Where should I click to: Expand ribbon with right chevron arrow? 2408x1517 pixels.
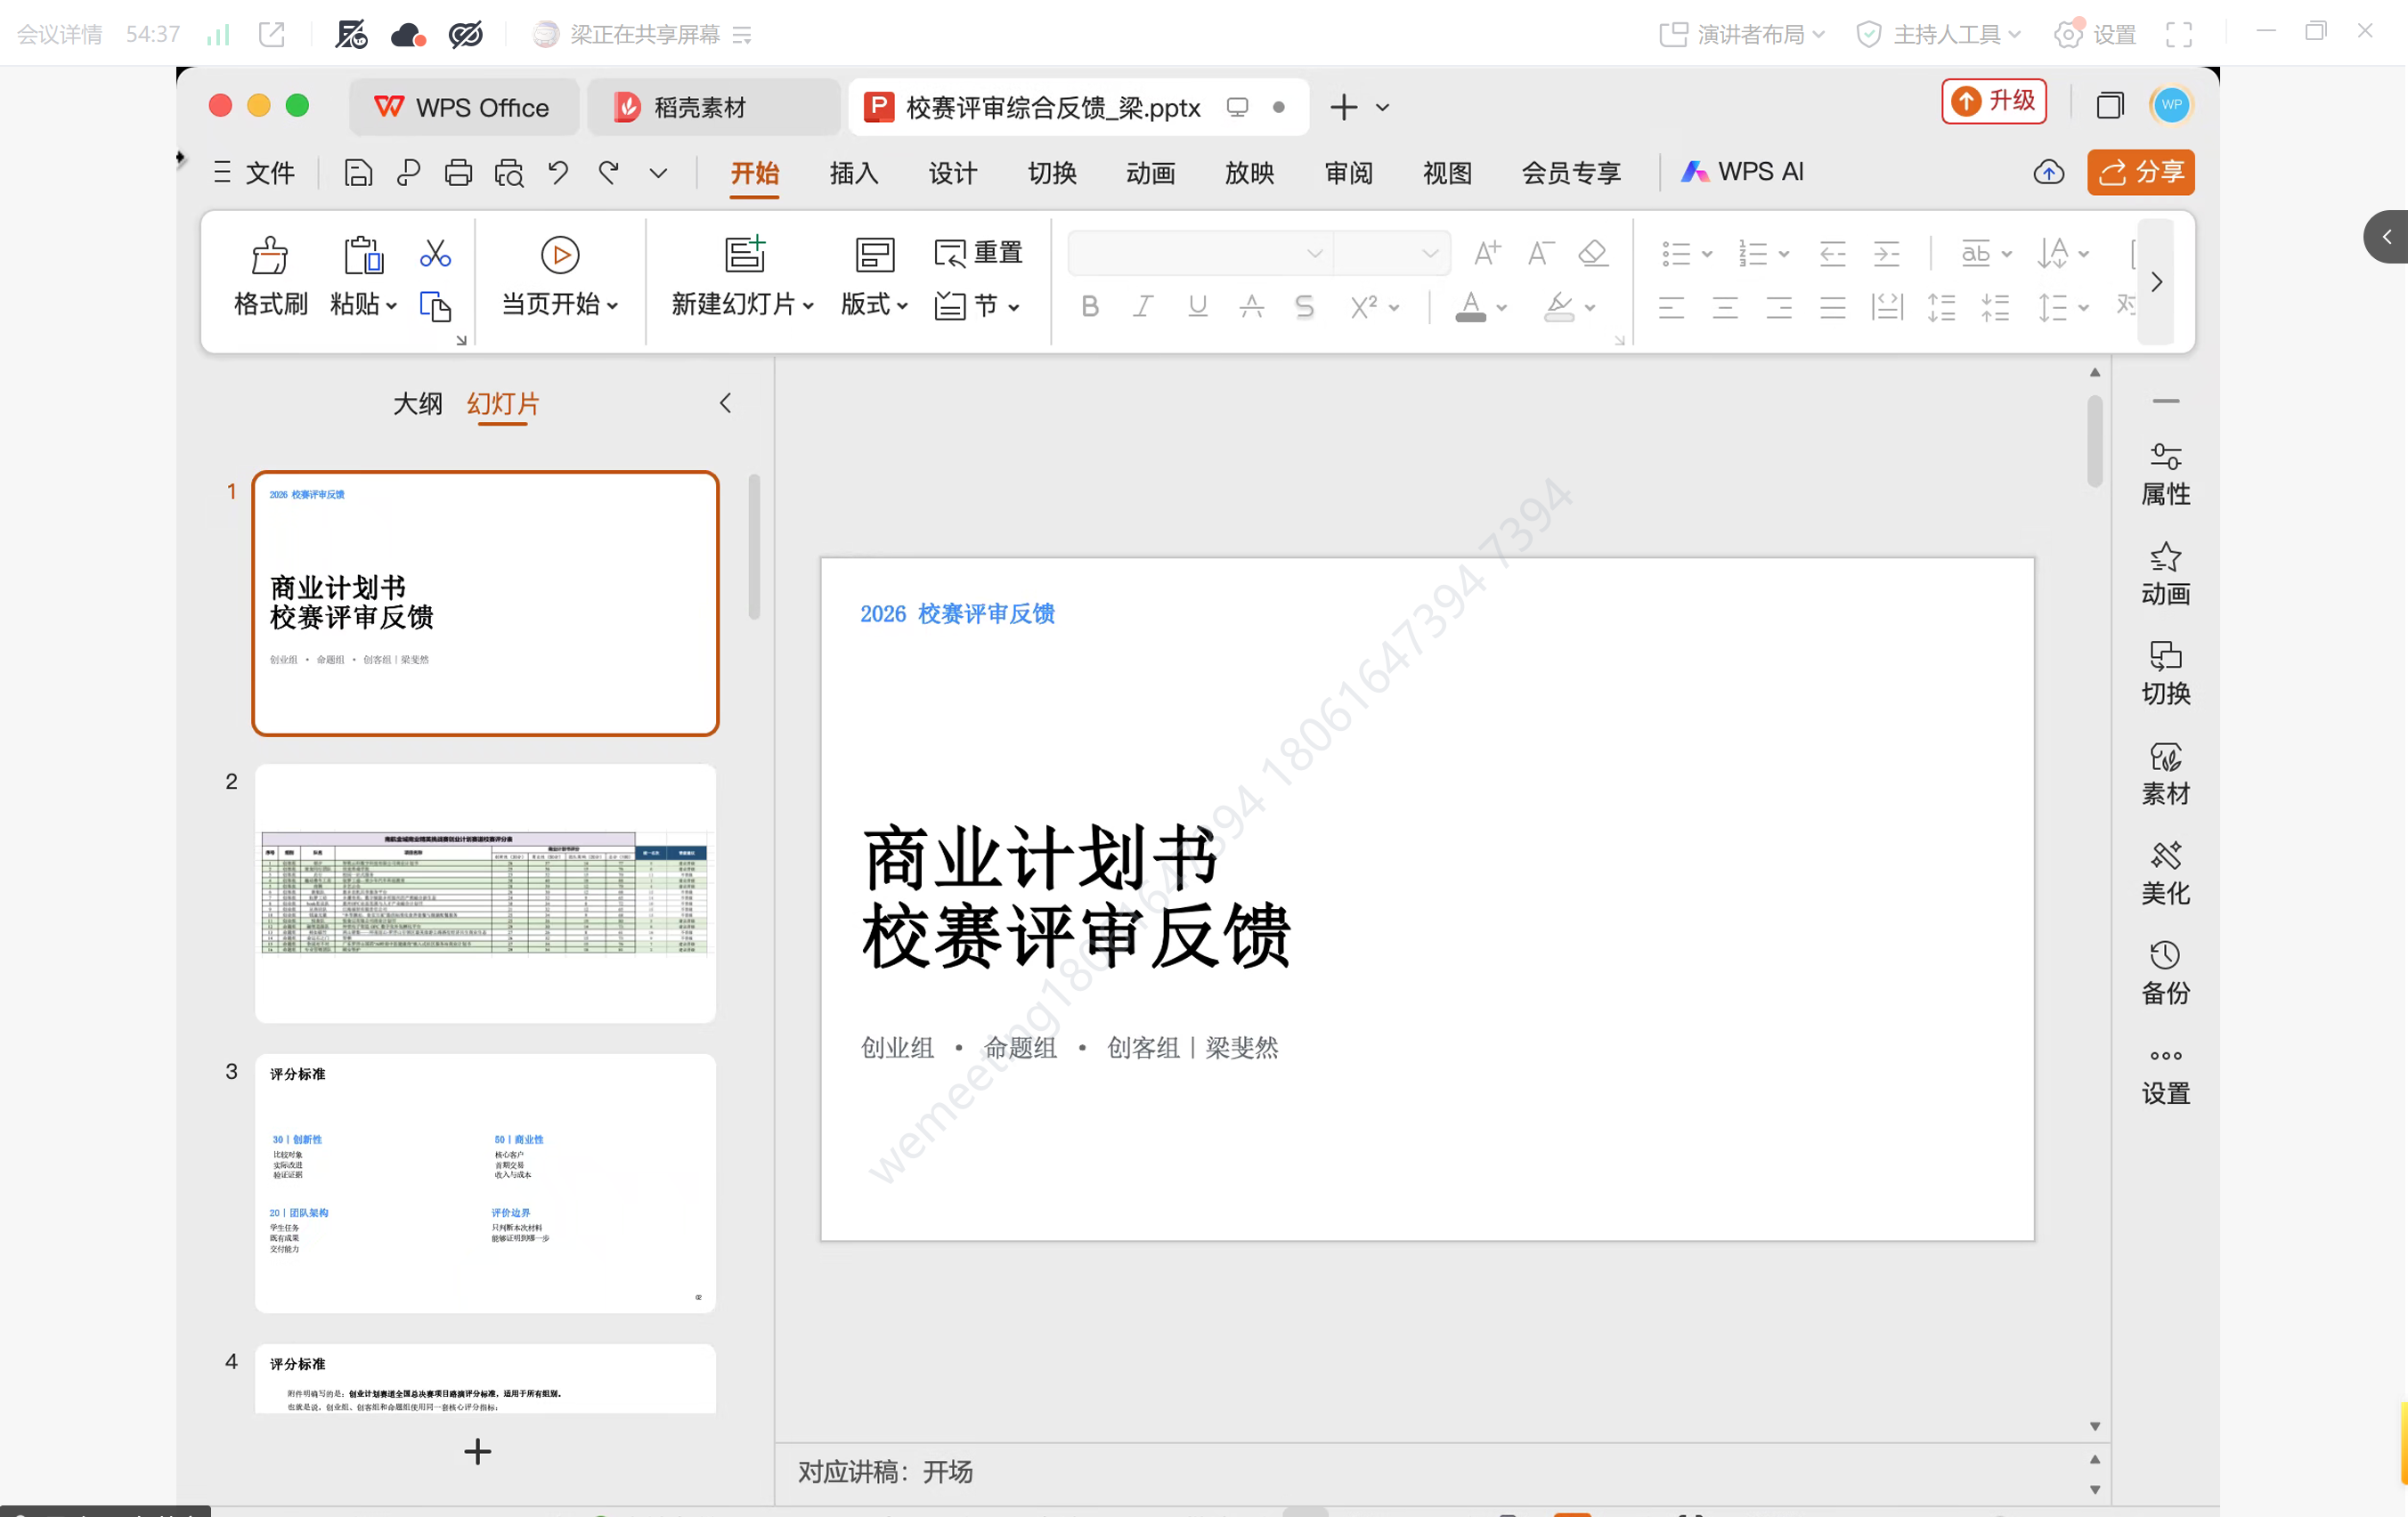click(2157, 282)
